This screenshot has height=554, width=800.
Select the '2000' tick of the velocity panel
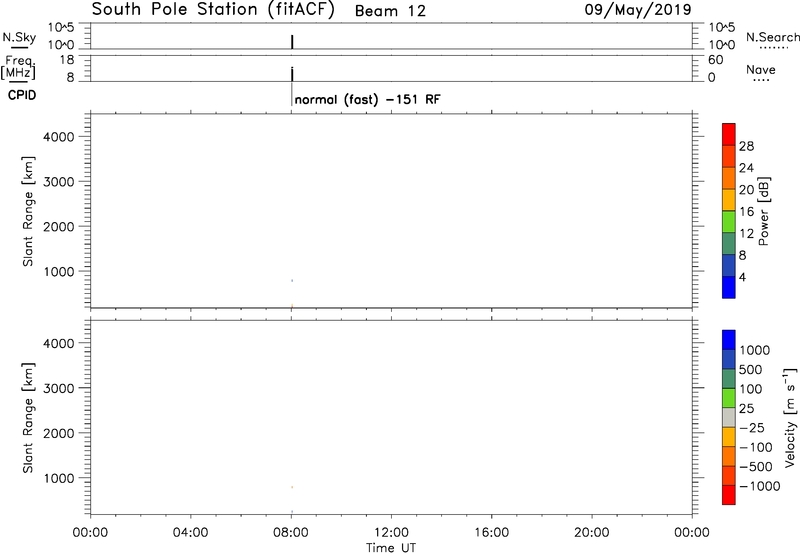coord(59,433)
